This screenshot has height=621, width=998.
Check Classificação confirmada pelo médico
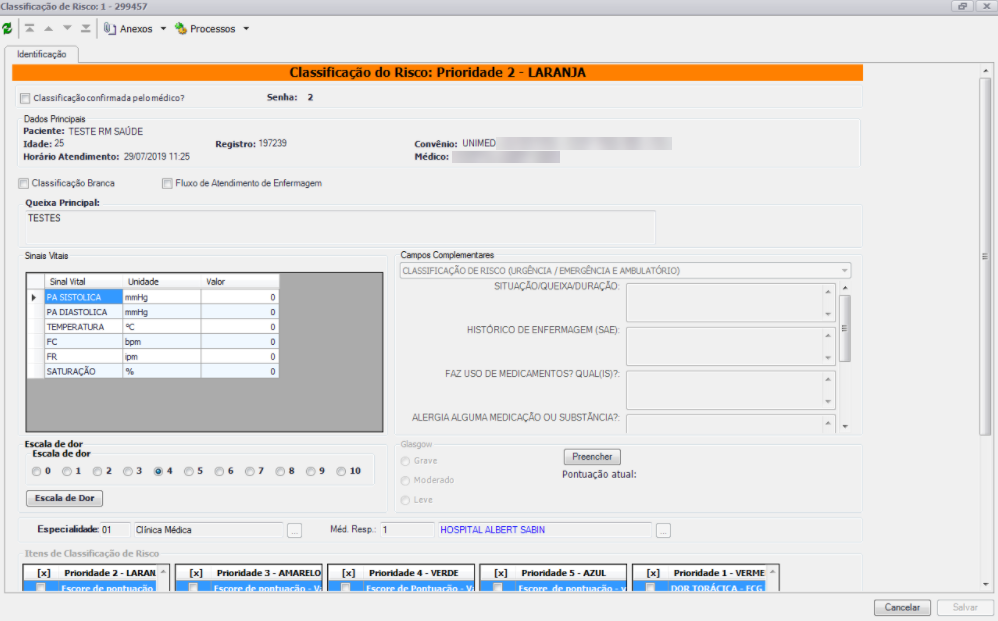click(25, 98)
